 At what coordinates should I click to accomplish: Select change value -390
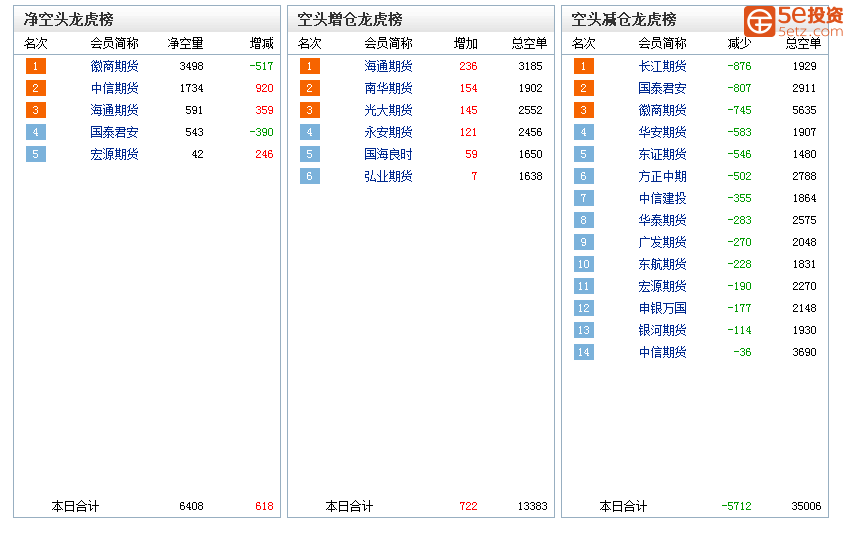click(x=262, y=132)
